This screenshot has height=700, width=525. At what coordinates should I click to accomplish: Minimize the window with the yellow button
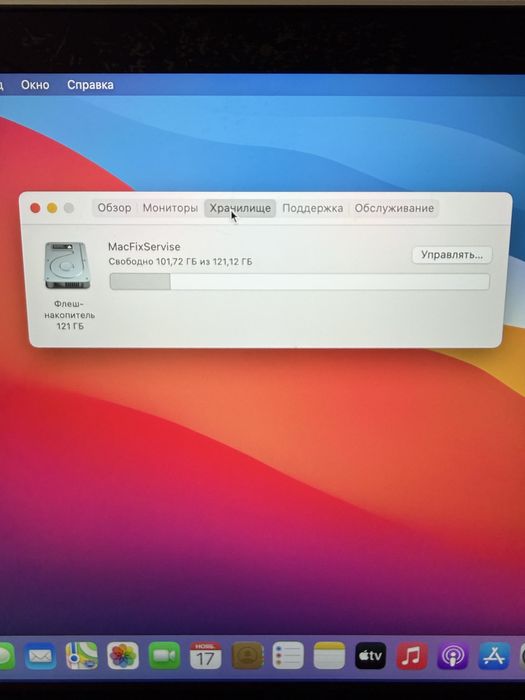52,208
